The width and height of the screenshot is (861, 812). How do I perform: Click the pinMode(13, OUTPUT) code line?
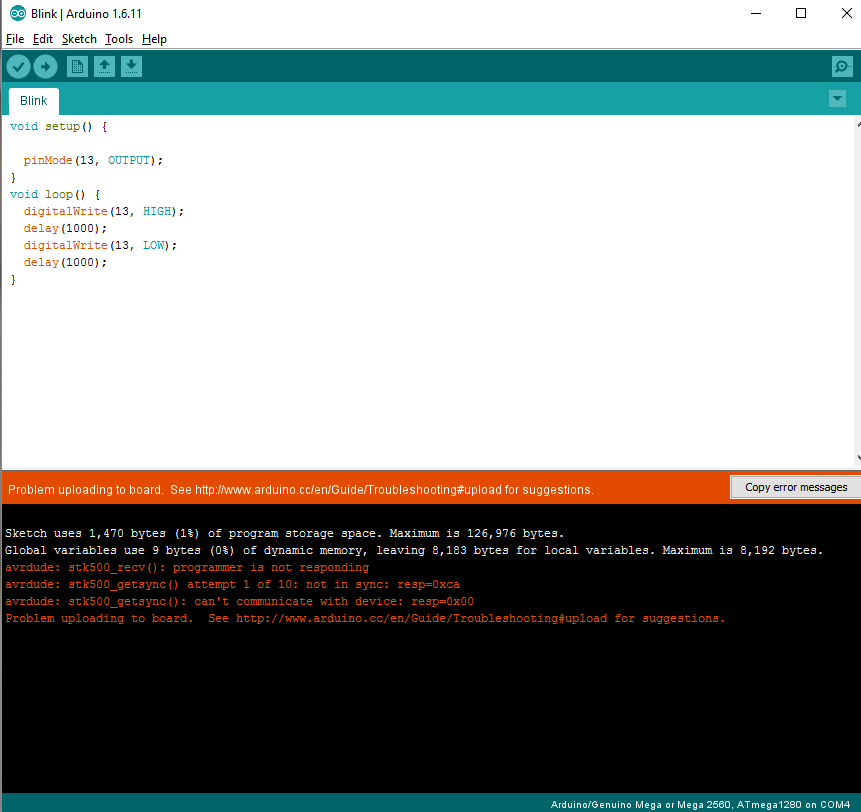[x=93, y=160]
